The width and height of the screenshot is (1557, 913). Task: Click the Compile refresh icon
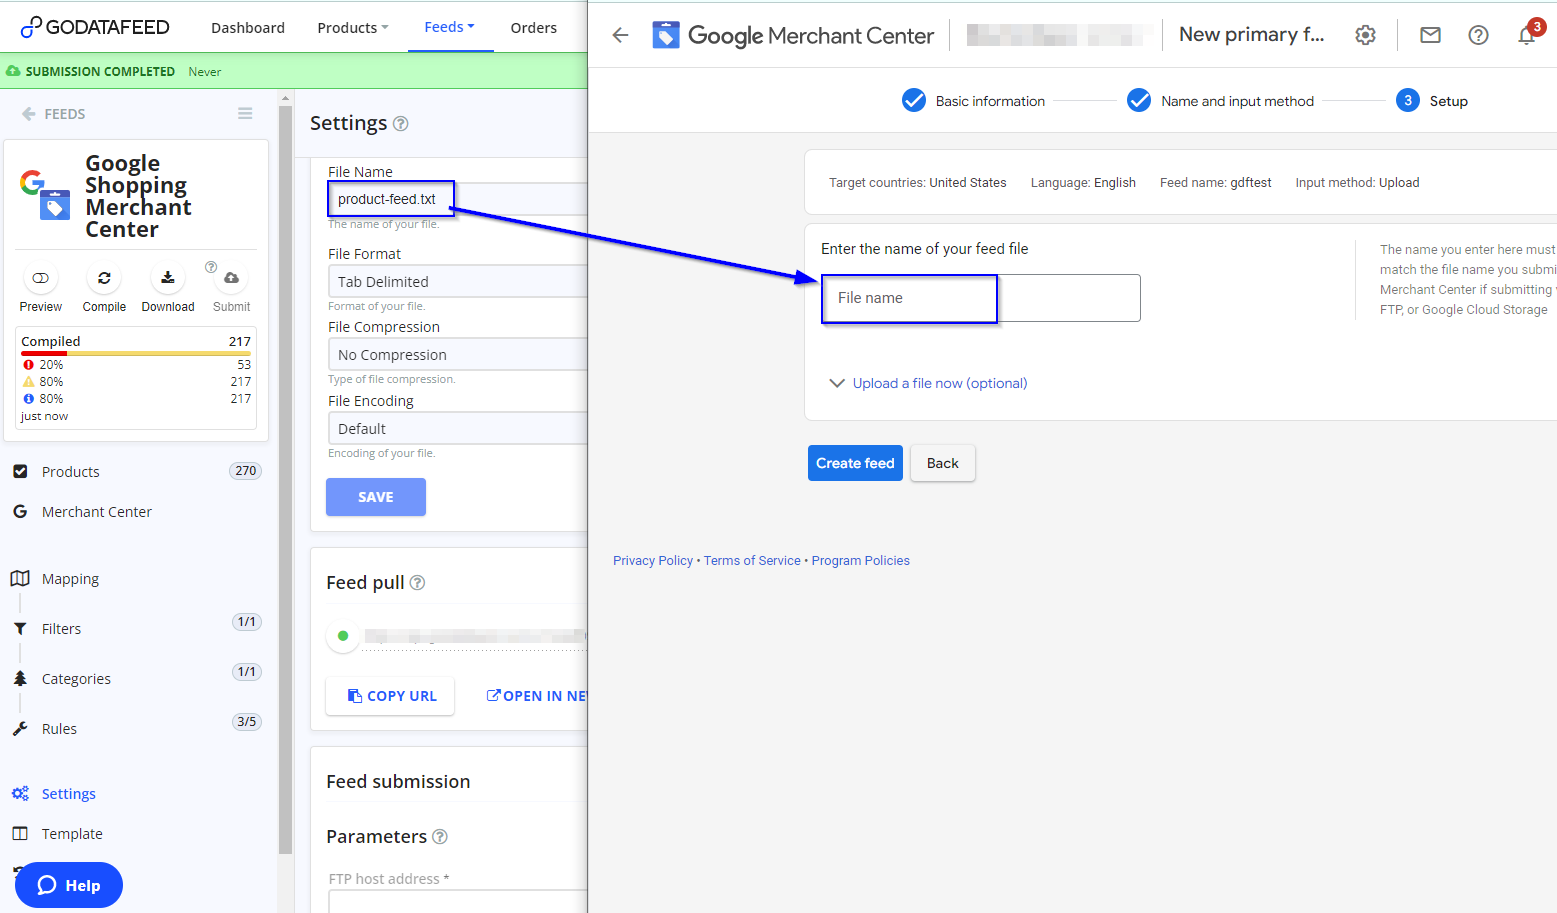pyautogui.click(x=104, y=278)
